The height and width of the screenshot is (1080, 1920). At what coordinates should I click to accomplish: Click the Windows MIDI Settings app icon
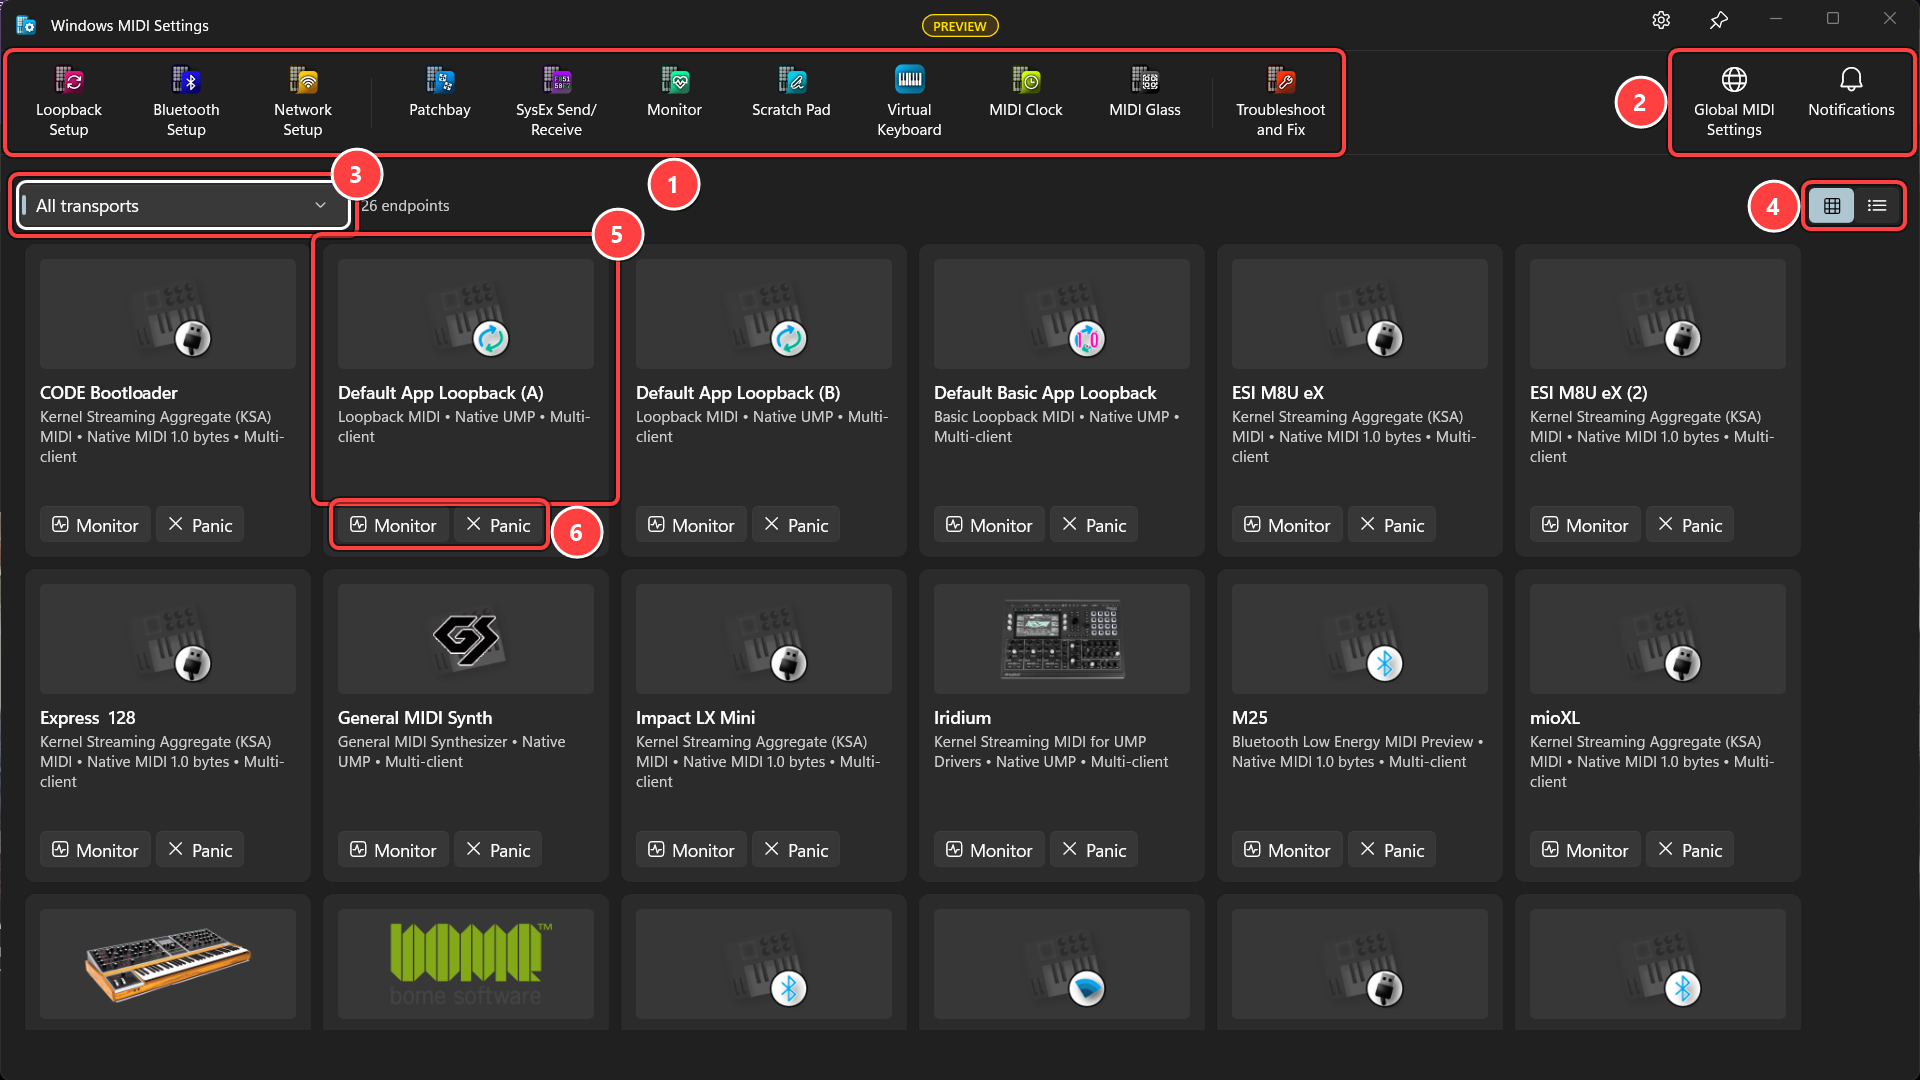click(26, 25)
